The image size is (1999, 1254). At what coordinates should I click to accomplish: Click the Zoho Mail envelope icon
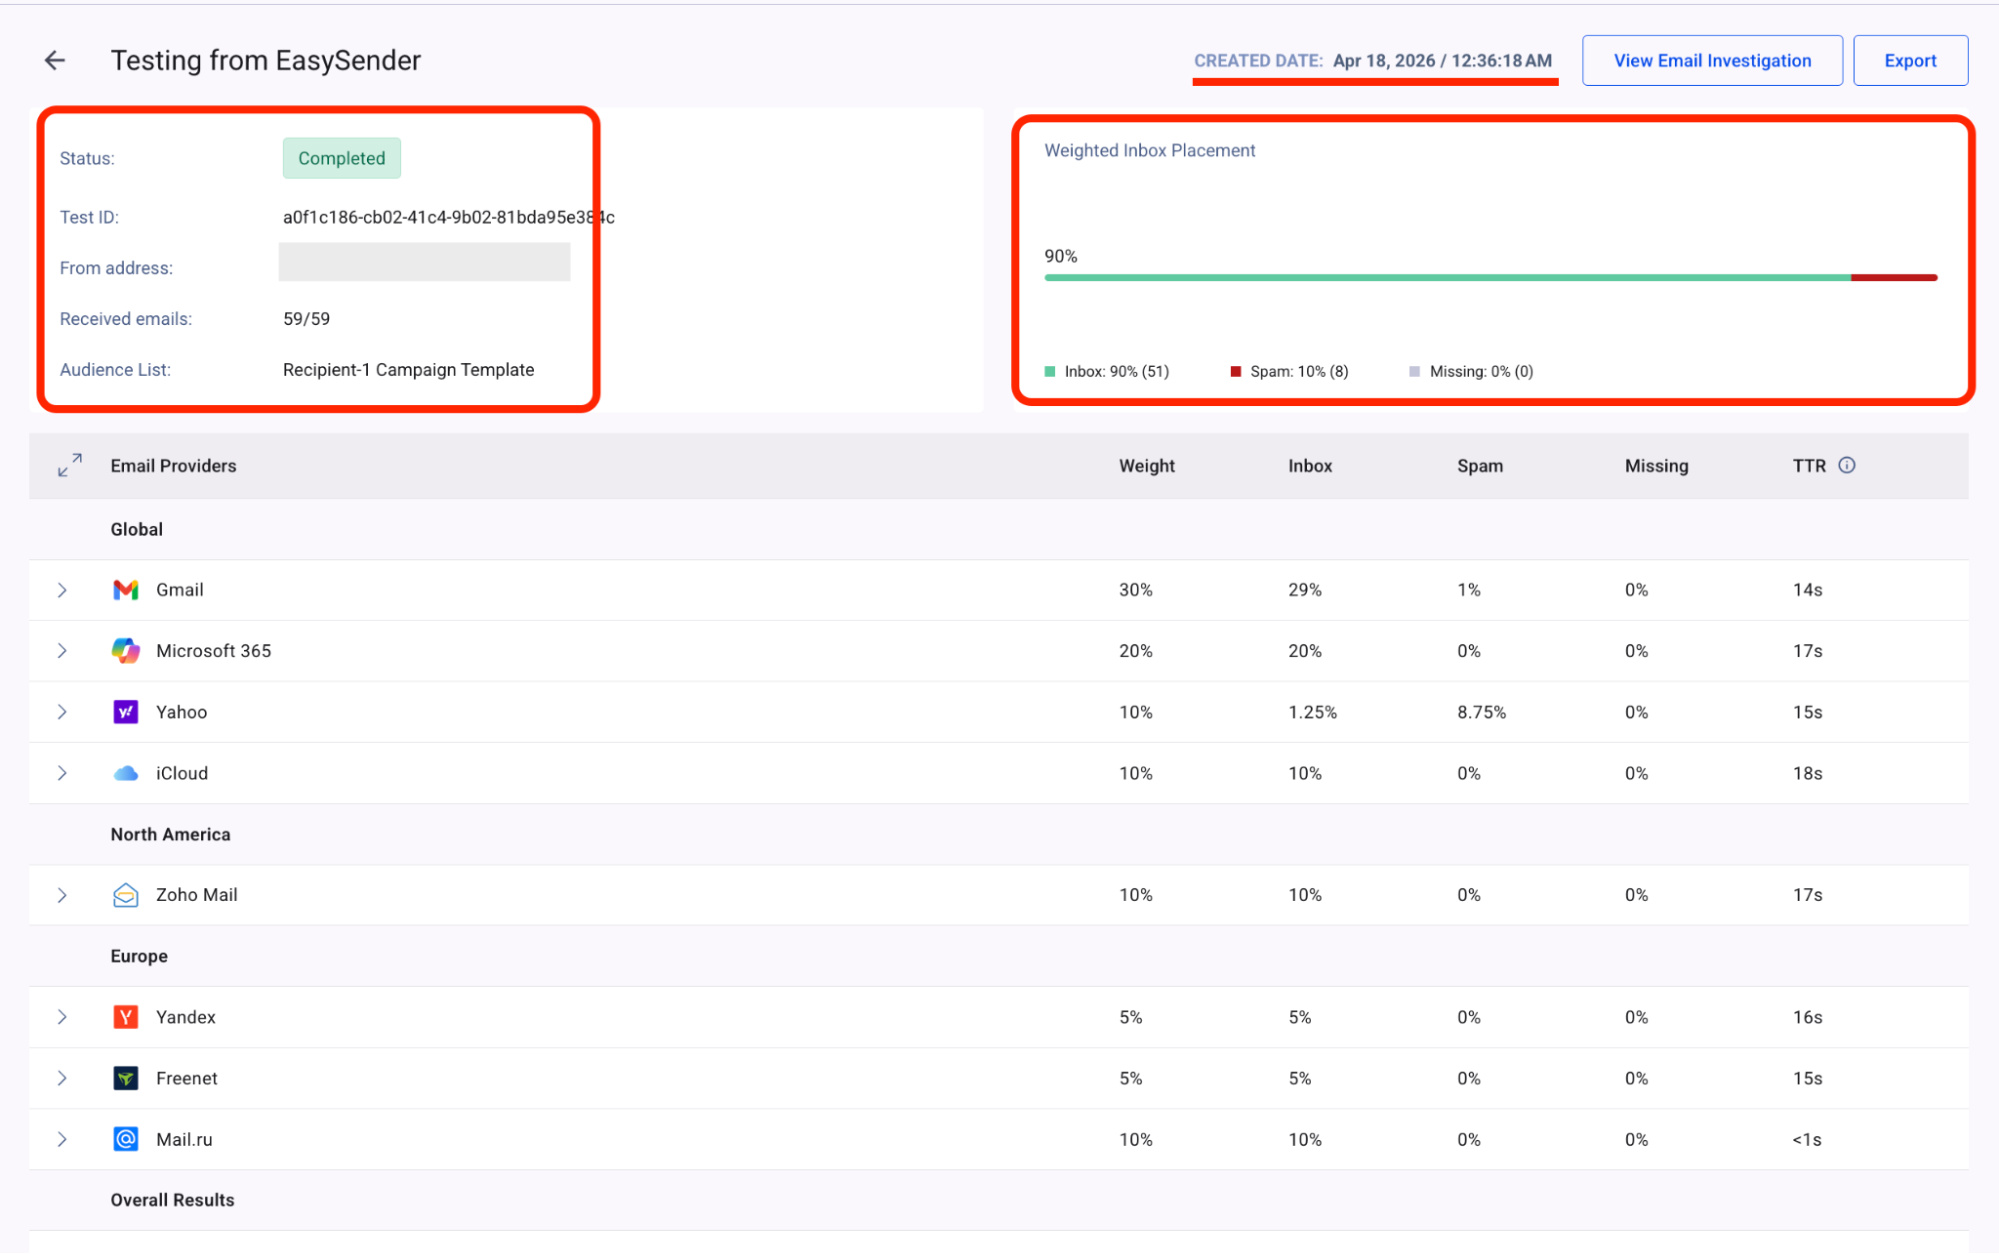tap(125, 895)
